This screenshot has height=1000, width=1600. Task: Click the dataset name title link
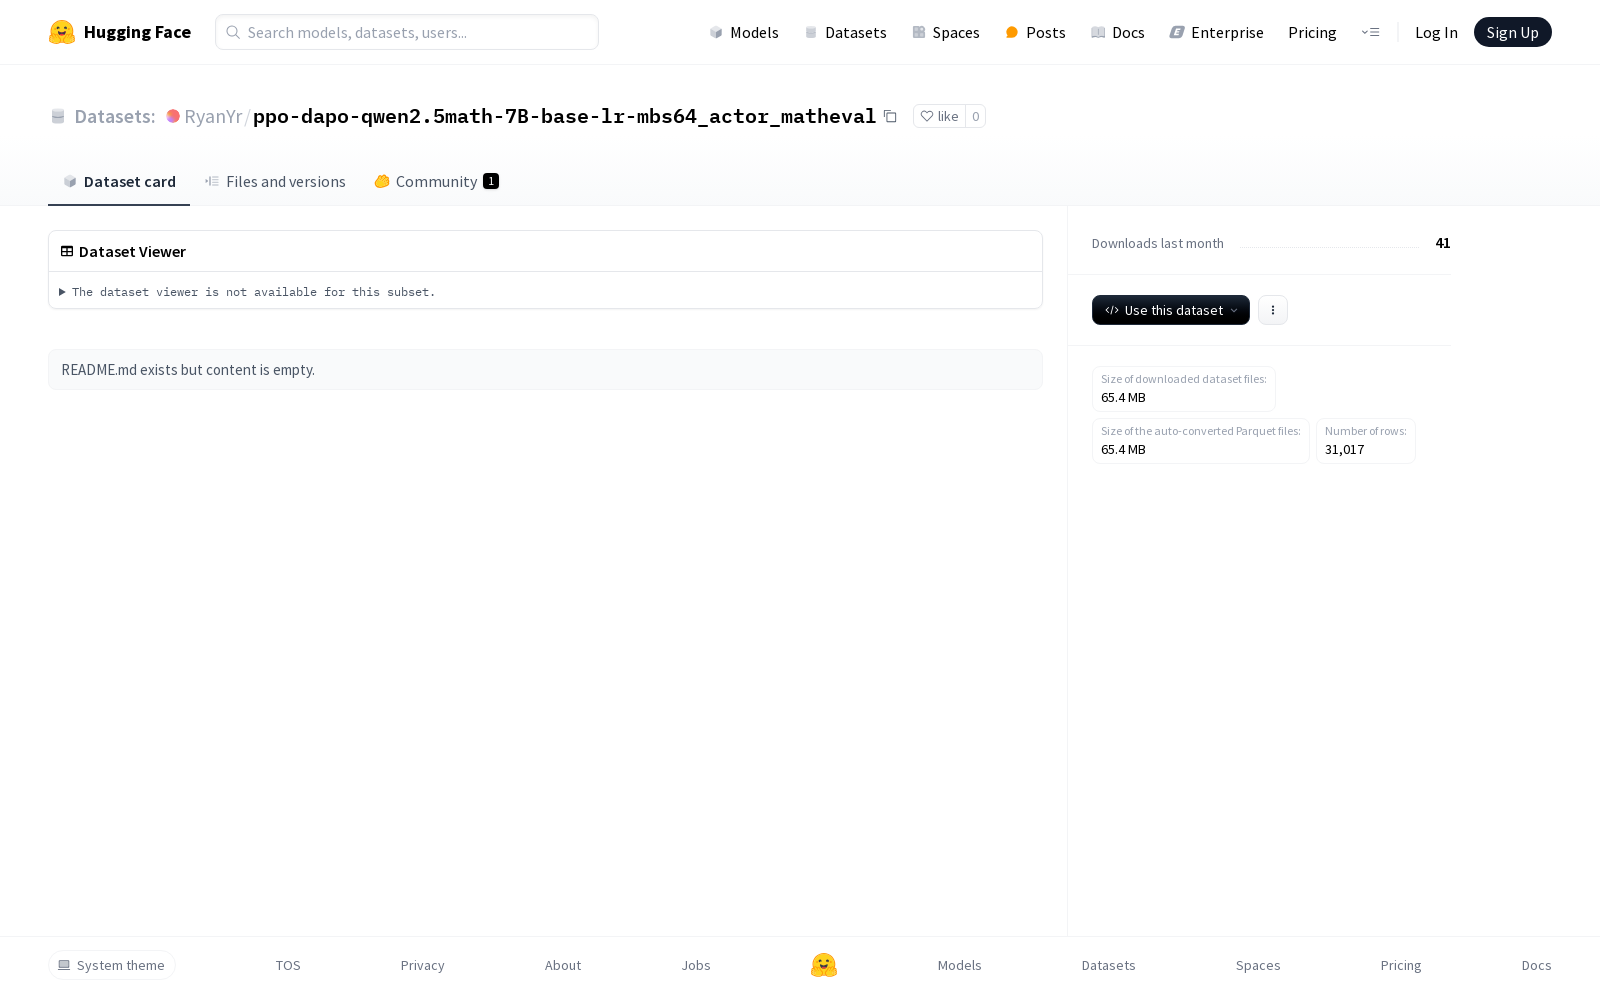pos(564,116)
